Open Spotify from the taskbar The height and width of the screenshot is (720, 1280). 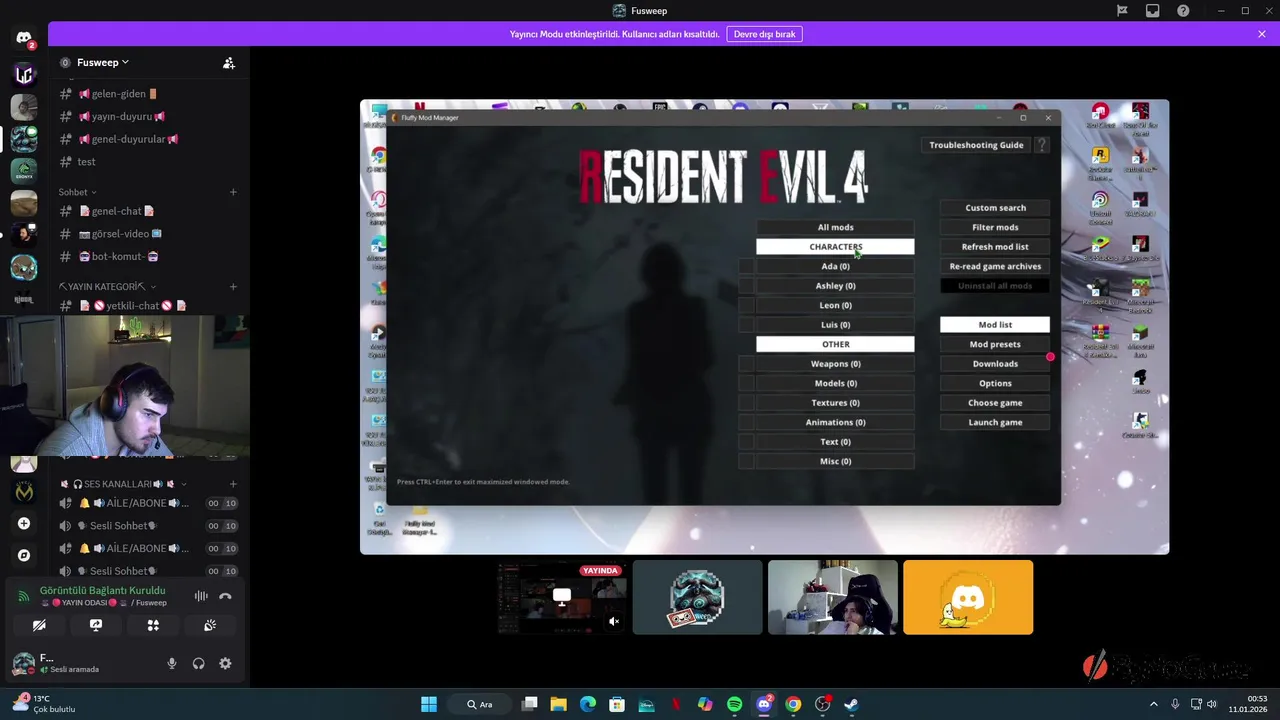[x=735, y=704]
